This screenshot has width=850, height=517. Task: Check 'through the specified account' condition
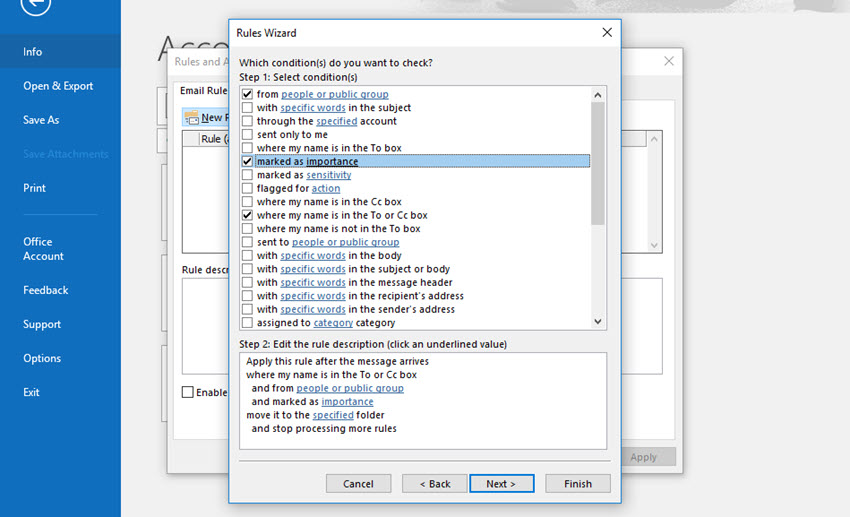247,121
